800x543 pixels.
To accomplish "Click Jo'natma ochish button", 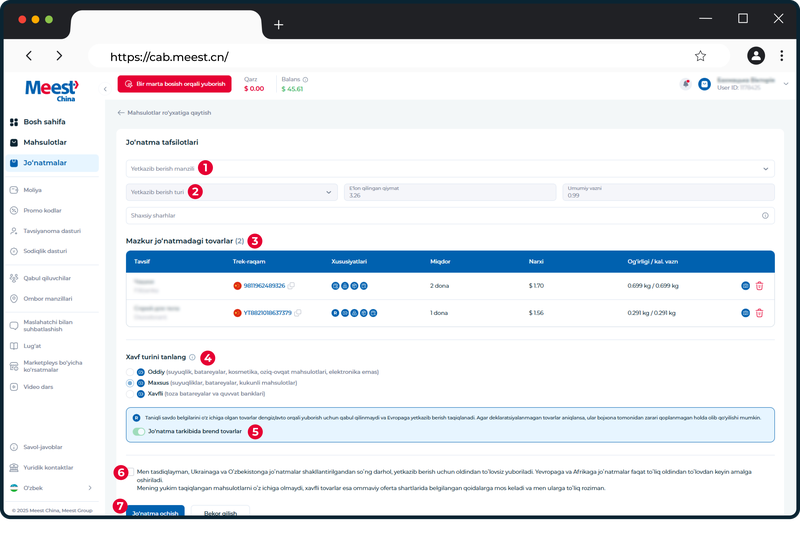I will (155, 512).
